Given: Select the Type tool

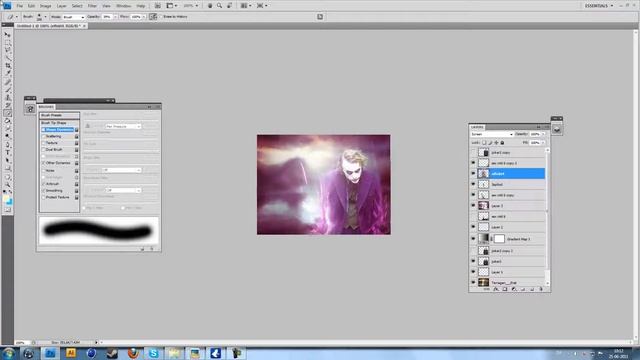Looking at the screenshot, I should click(8, 153).
